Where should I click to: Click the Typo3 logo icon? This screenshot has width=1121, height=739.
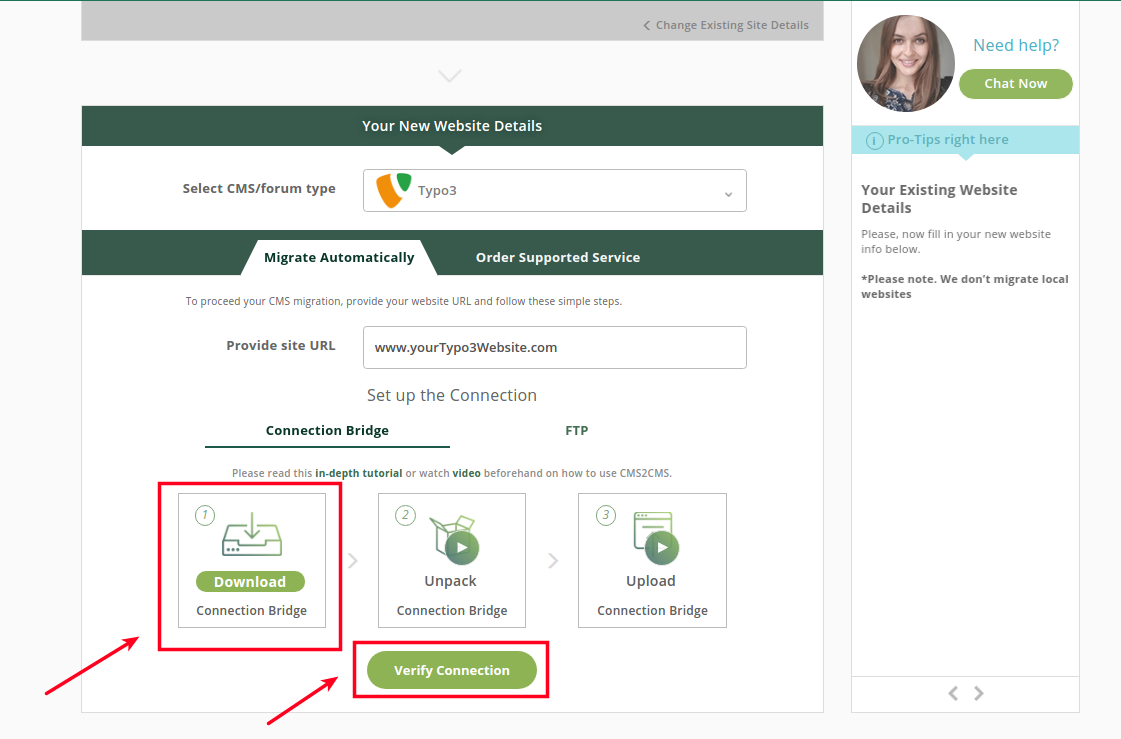tap(393, 190)
